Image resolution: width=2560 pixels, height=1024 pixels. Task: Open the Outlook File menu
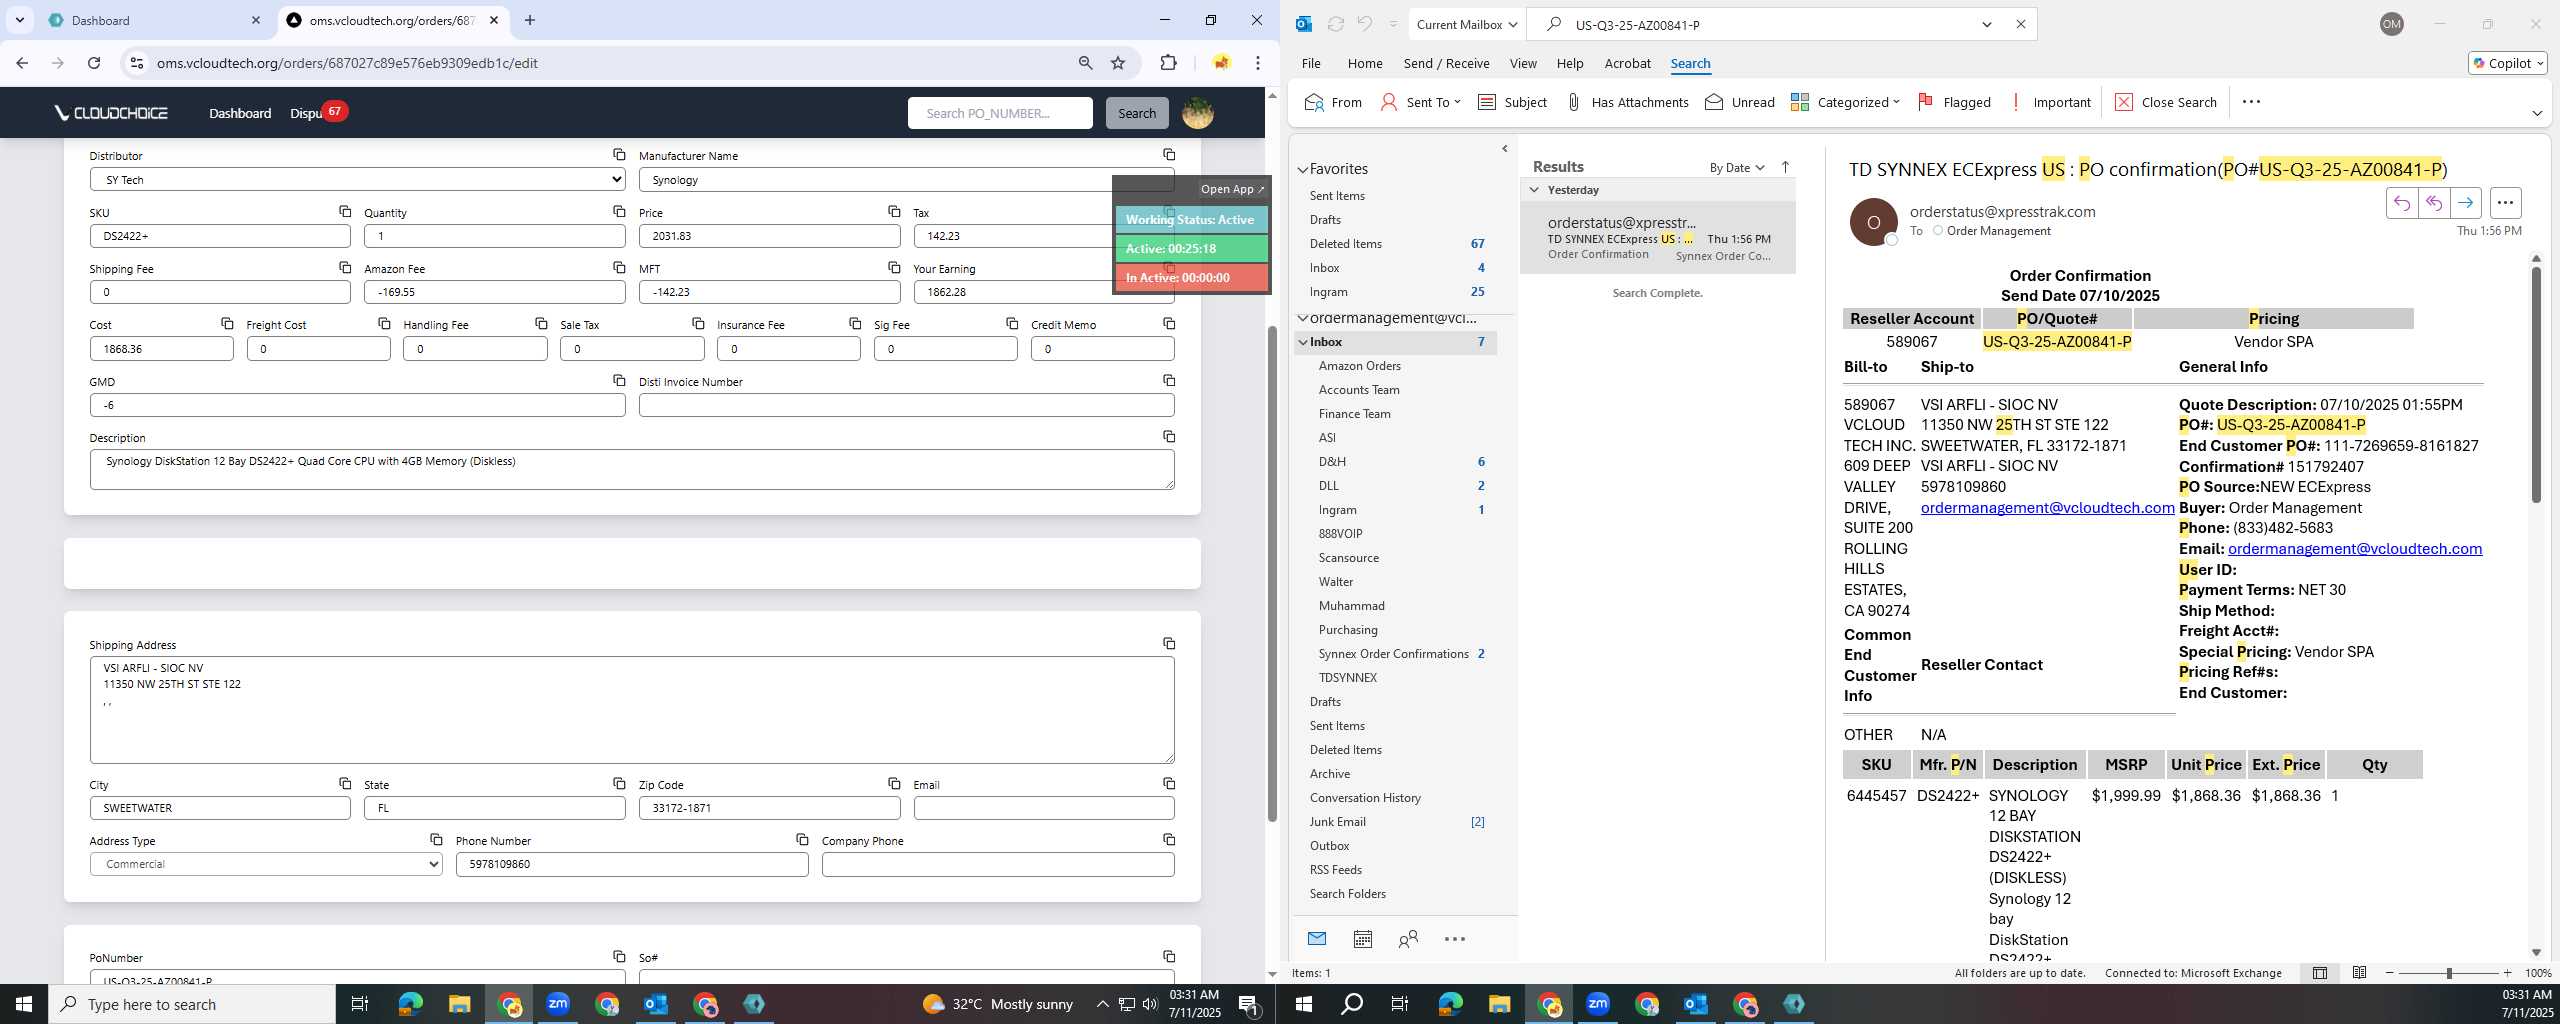1311,63
